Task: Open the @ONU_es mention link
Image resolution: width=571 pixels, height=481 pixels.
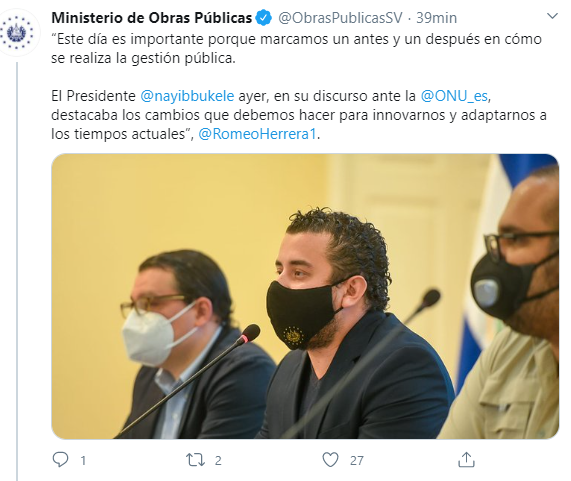Action: (454, 96)
